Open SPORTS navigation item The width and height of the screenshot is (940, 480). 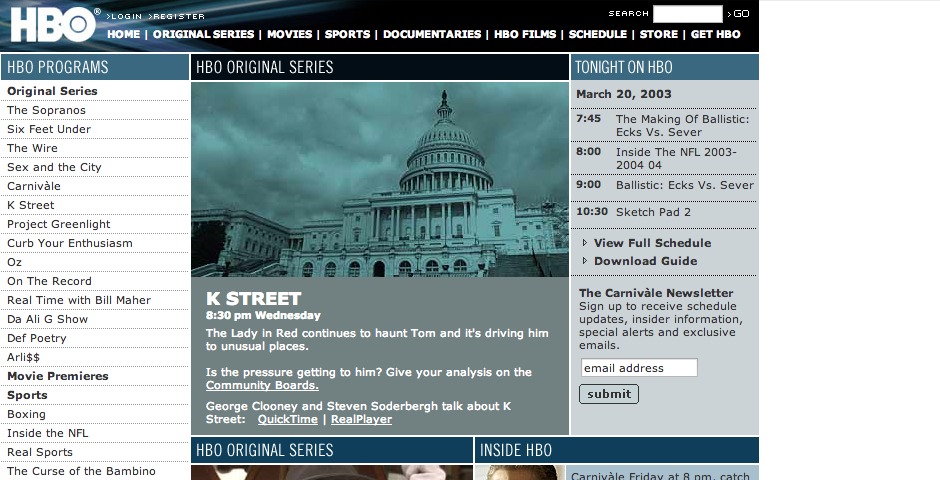tap(347, 34)
